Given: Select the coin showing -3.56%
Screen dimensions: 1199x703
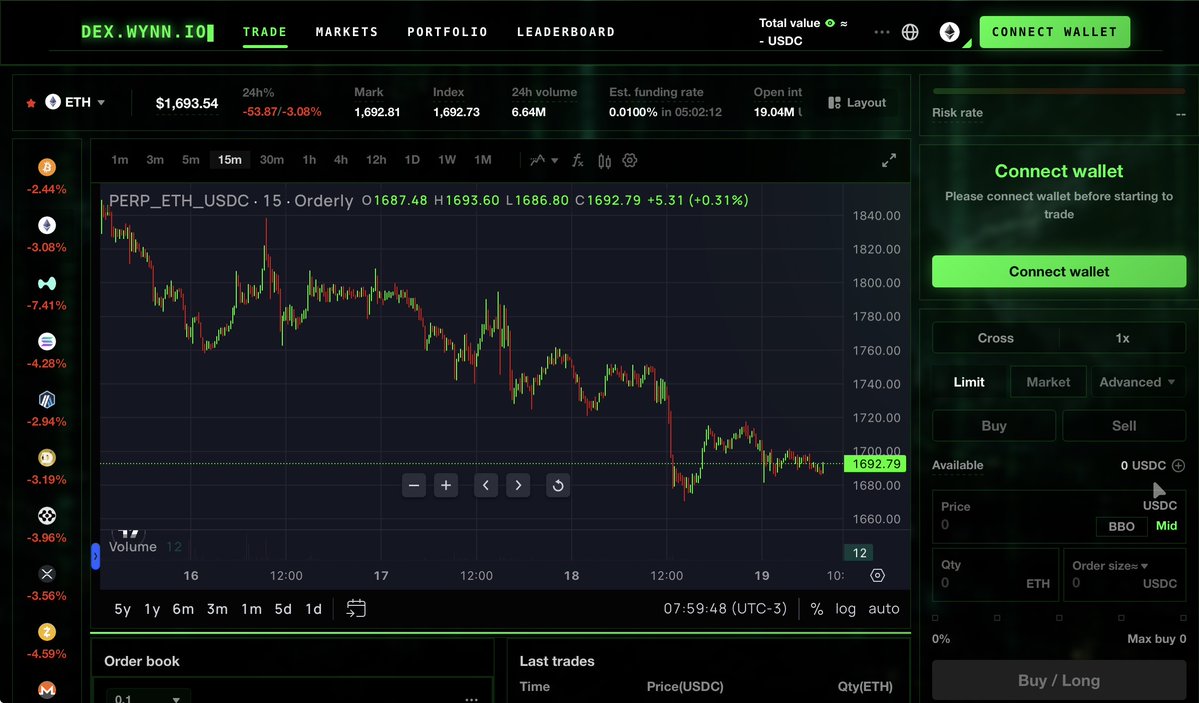Looking at the screenshot, I should coord(47,574).
